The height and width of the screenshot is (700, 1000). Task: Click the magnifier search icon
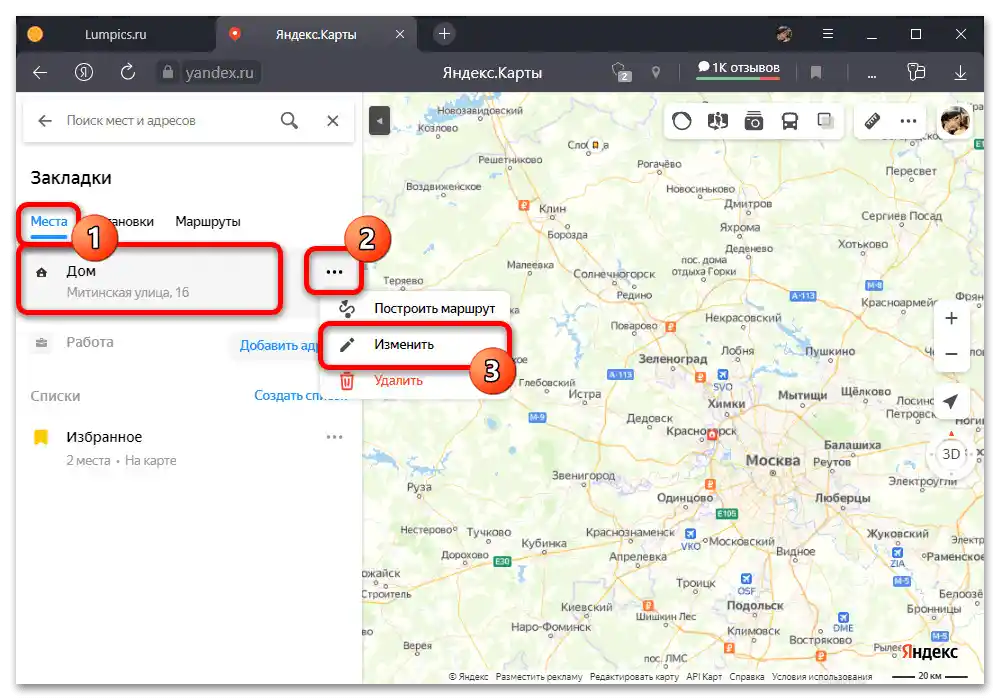coord(290,120)
